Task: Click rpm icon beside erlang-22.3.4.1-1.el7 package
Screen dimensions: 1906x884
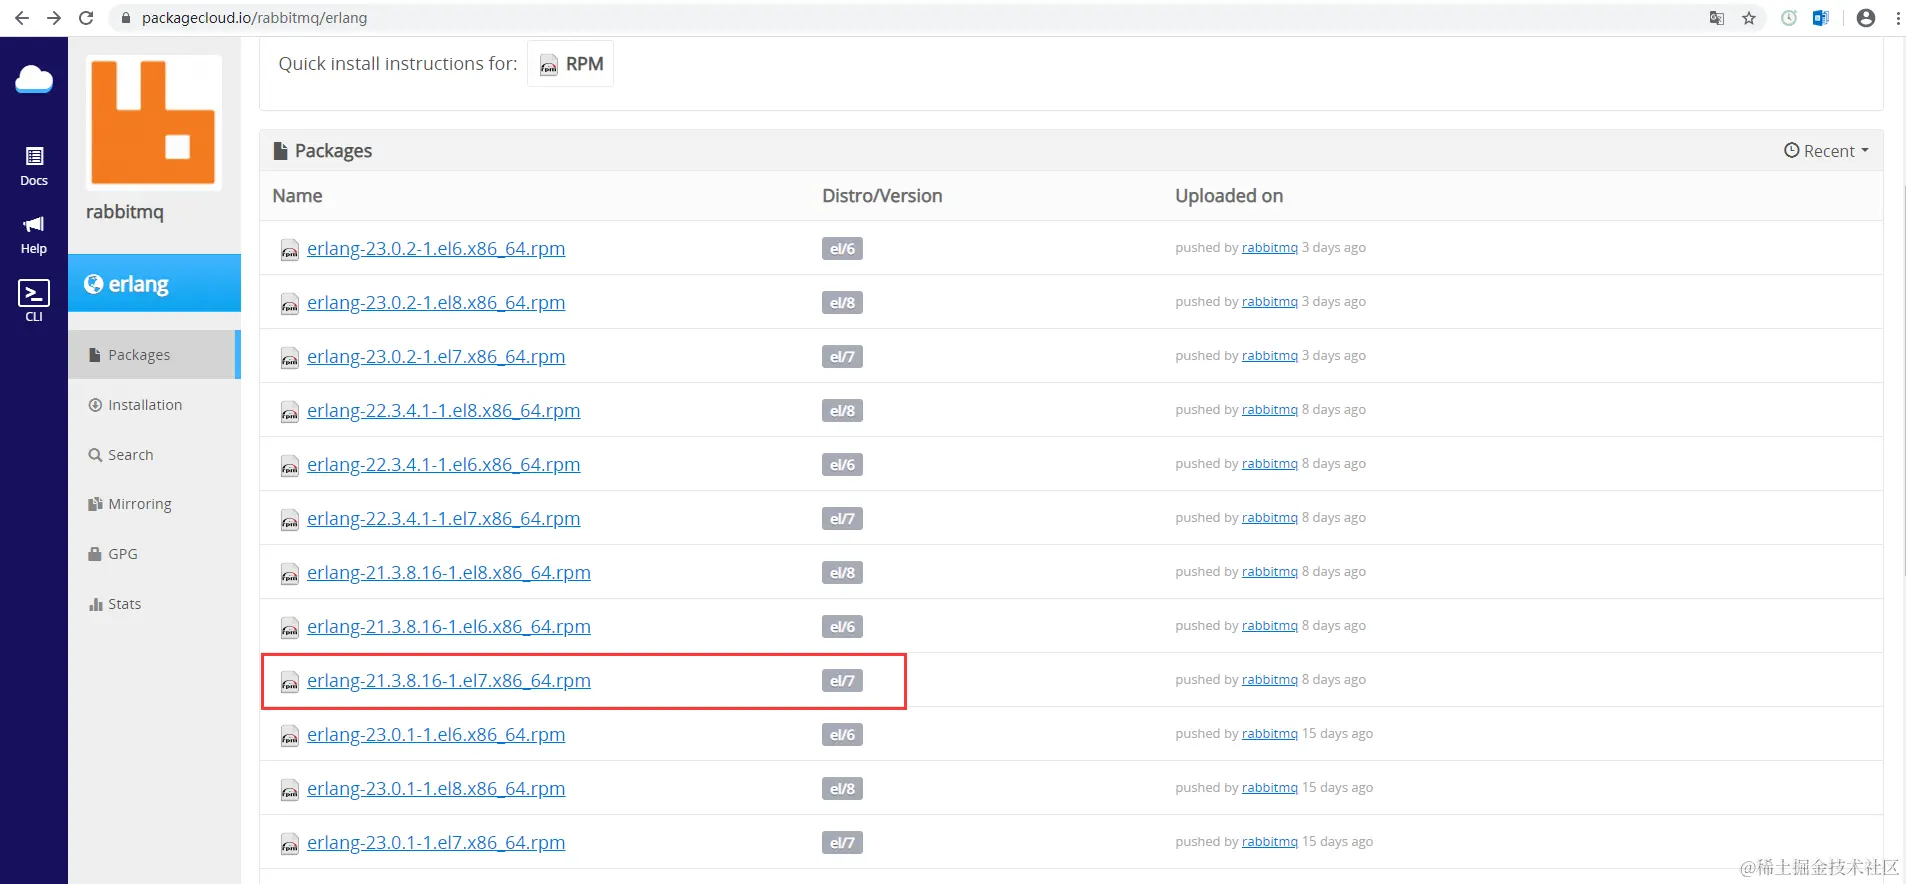Action: [x=290, y=520]
